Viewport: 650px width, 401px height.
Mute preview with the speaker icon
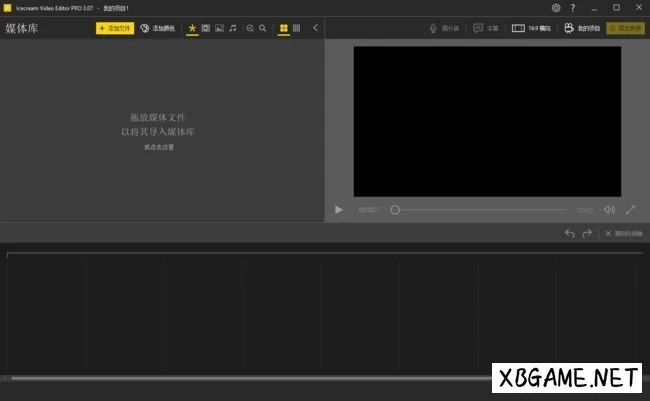609,210
